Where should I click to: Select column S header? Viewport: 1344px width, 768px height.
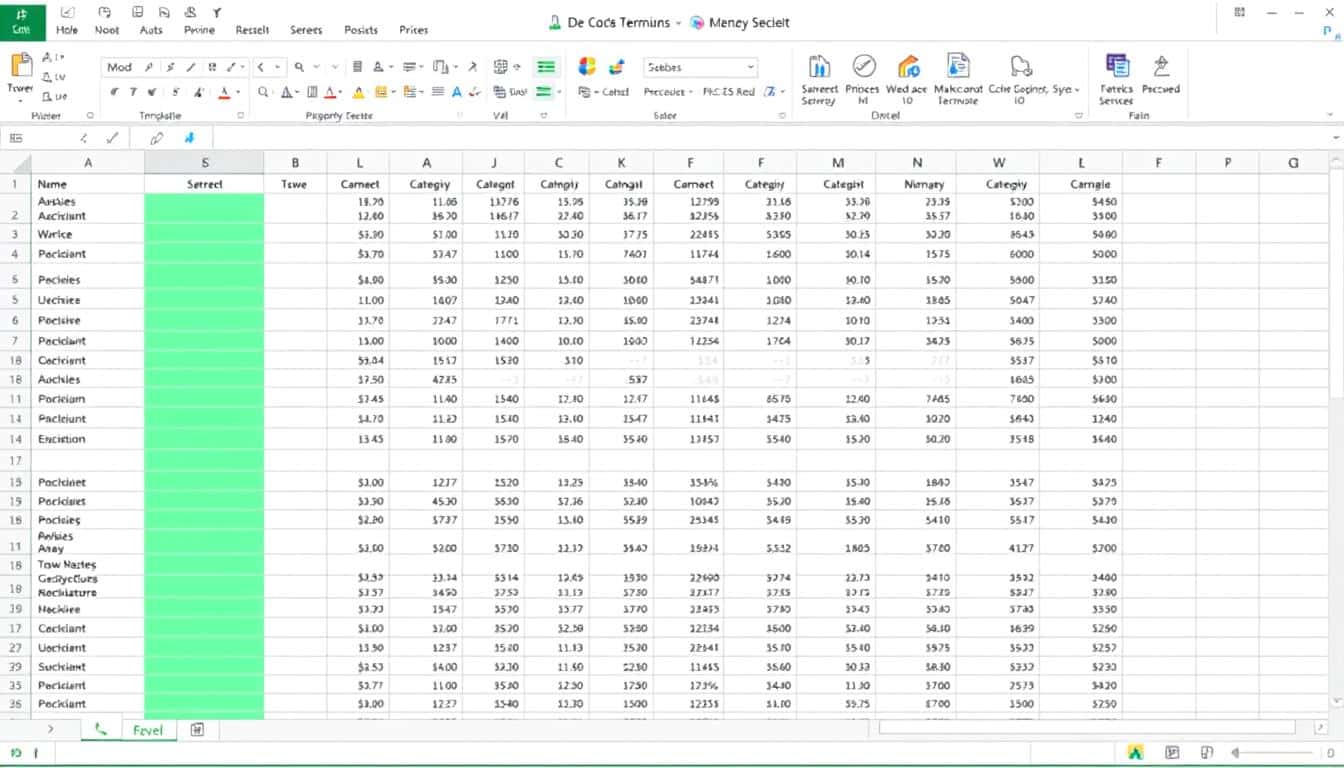click(x=204, y=162)
